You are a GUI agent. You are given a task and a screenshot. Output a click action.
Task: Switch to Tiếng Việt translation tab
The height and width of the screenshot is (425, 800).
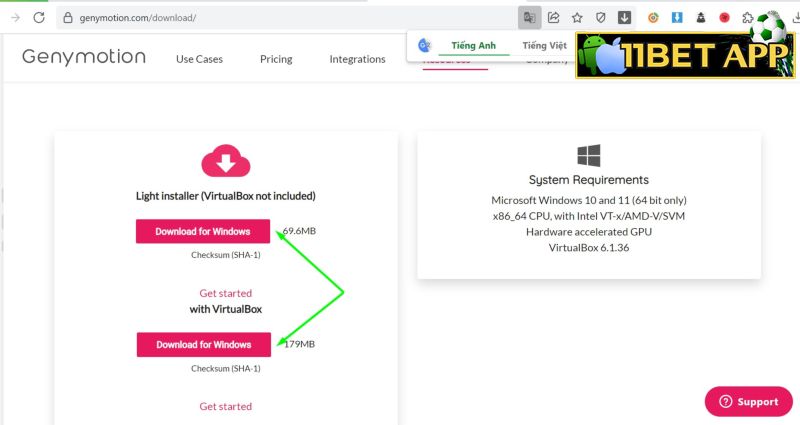click(x=544, y=45)
